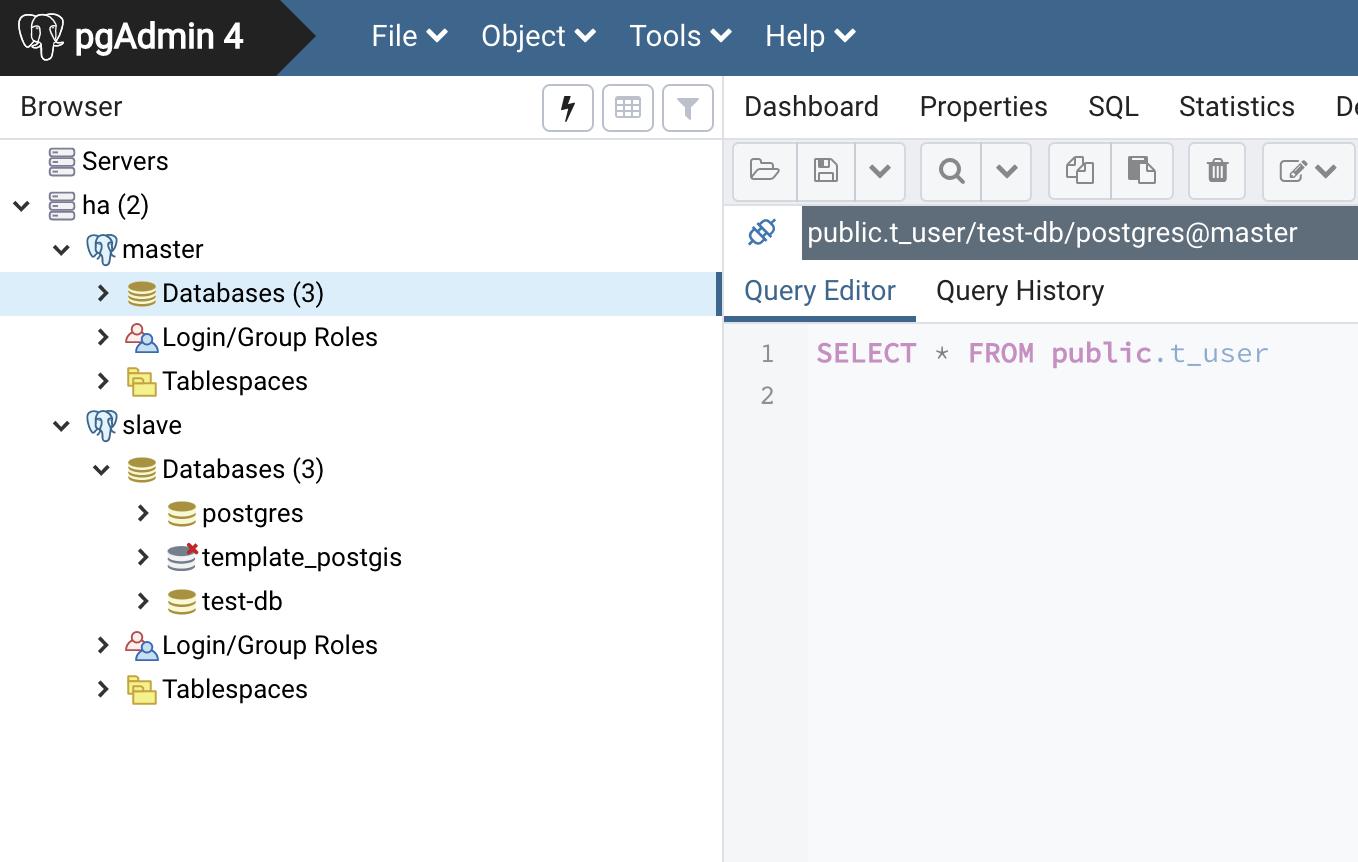Click the postgres database icon
The image size is (1358, 862).
[x=182, y=513]
